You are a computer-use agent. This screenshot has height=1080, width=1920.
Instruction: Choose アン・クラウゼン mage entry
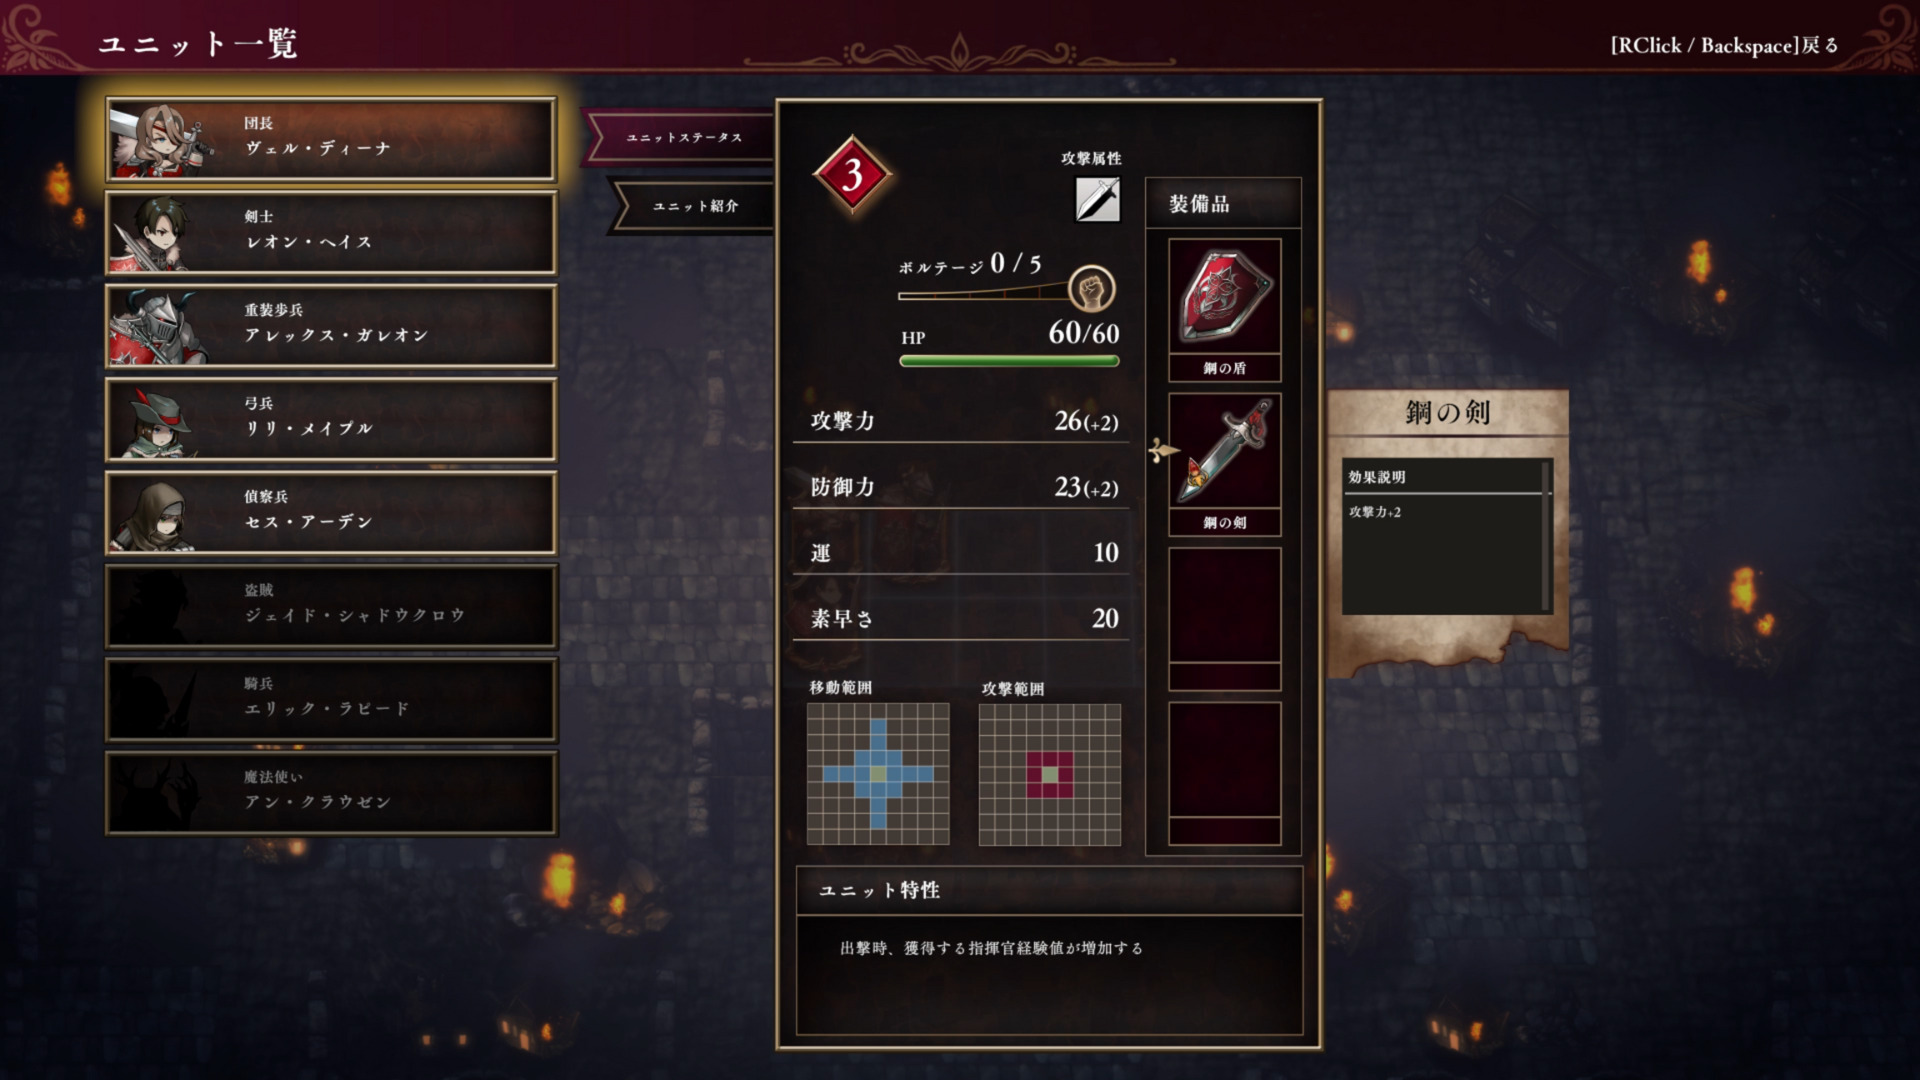tap(331, 793)
